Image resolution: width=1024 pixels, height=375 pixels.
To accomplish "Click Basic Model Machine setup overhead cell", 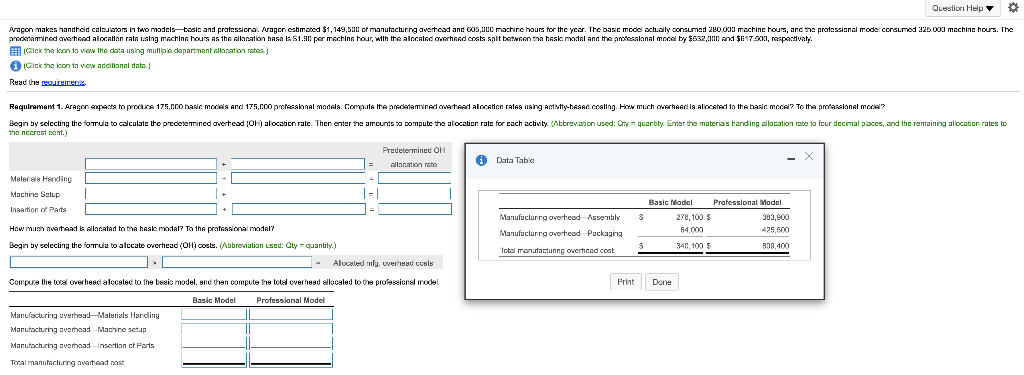I will (214, 329).
